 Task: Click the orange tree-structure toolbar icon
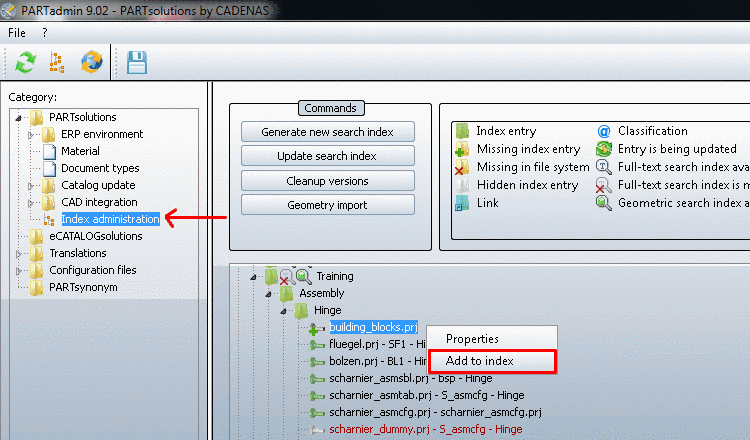57,63
